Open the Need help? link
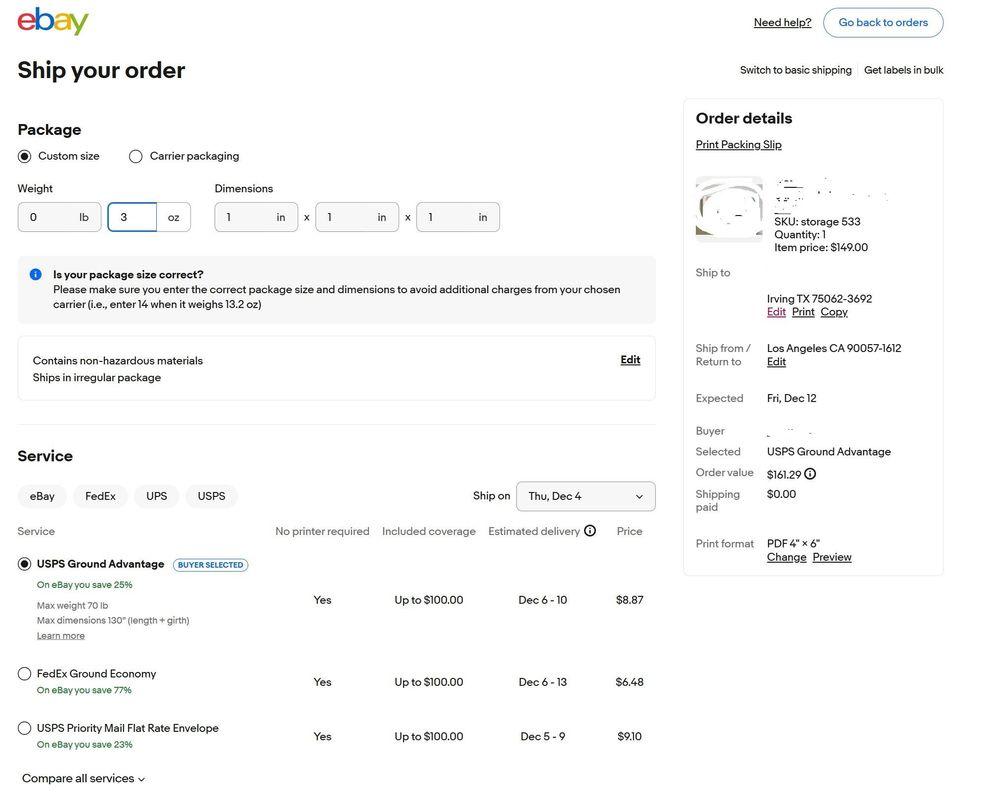Image resolution: width=999 pixels, height=800 pixels. click(782, 22)
